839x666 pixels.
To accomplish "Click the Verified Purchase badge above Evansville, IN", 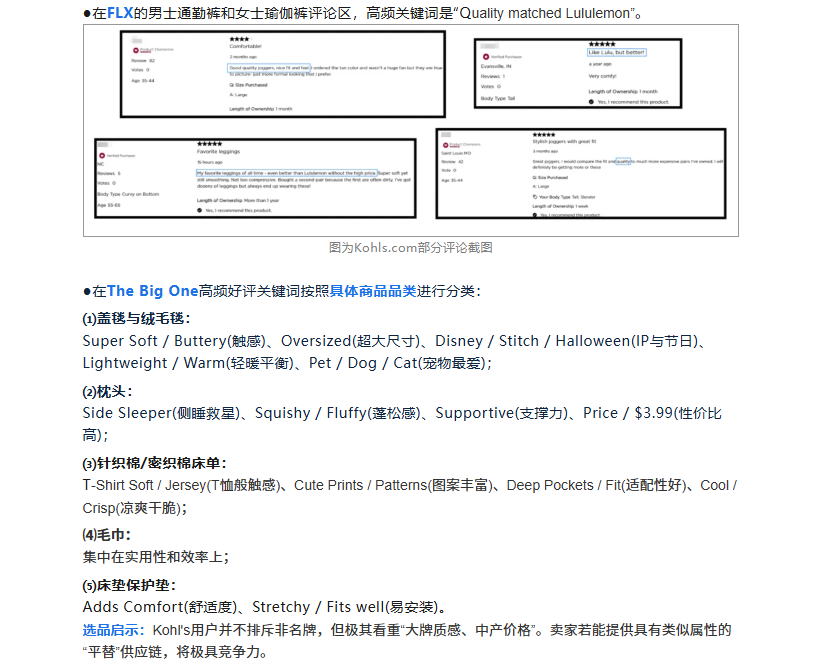I will (501, 58).
